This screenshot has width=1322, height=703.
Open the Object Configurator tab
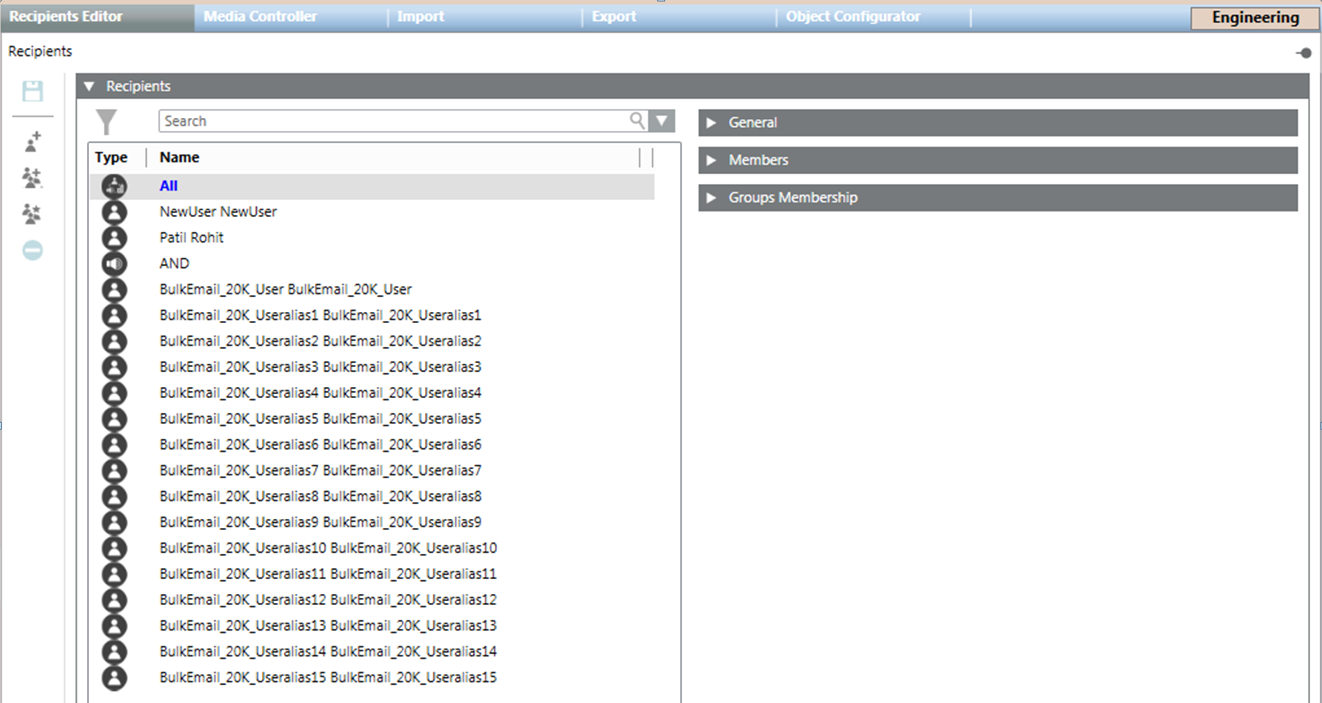point(853,17)
